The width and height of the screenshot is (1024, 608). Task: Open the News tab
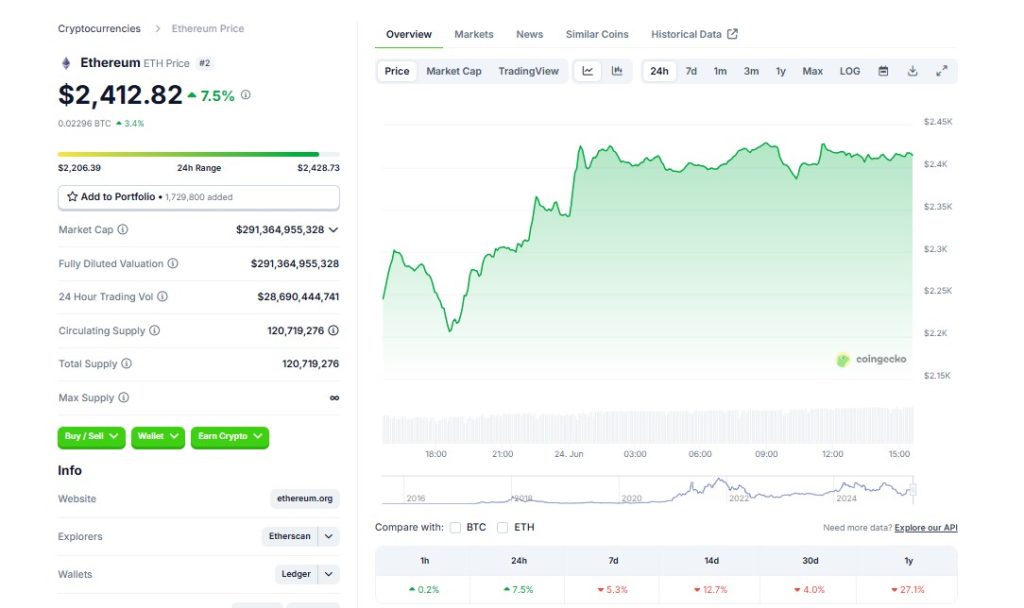tap(530, 34)
